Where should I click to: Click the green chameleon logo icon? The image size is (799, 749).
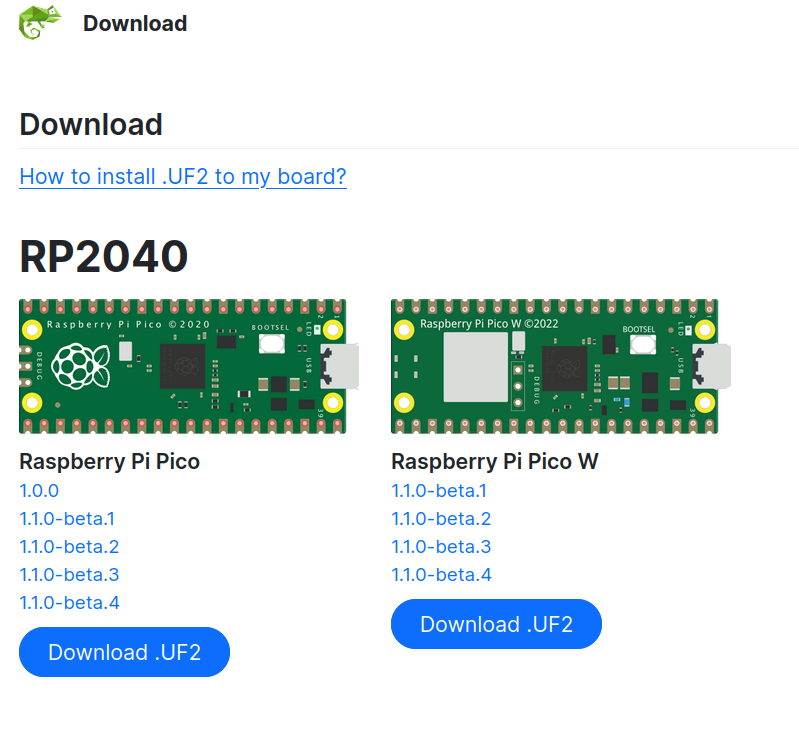[40, 23]
